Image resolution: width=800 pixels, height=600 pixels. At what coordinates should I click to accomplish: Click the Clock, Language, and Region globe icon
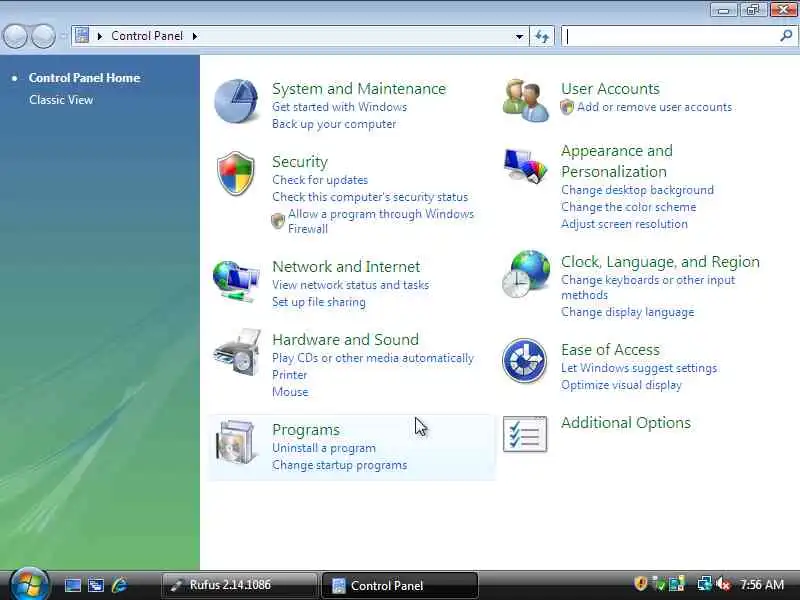click(526, 274)
